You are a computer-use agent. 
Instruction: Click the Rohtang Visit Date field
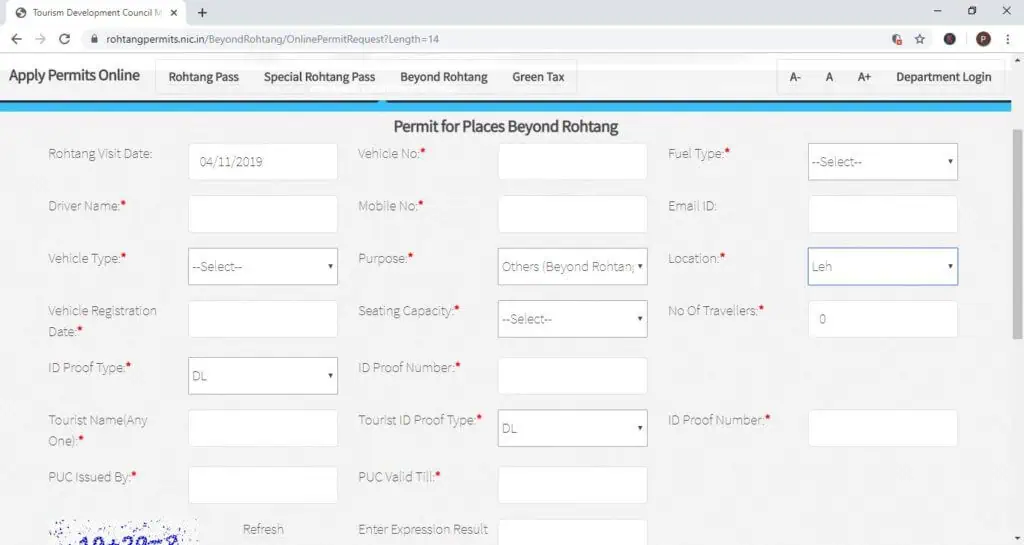[263, 161]
